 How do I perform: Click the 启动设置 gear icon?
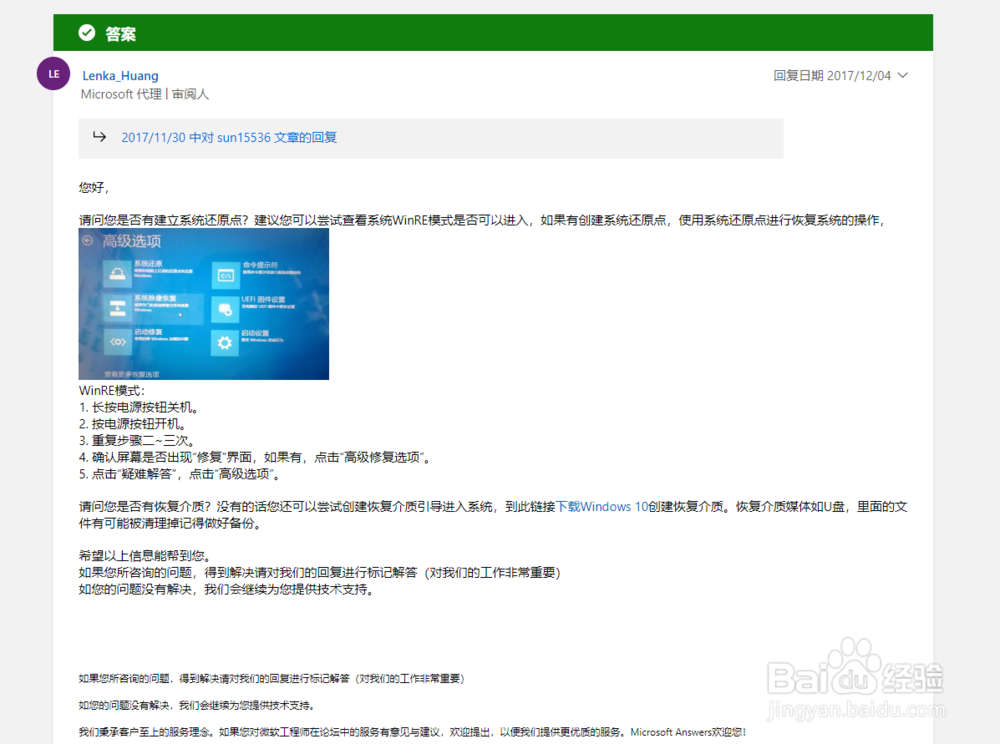[225, 341]
